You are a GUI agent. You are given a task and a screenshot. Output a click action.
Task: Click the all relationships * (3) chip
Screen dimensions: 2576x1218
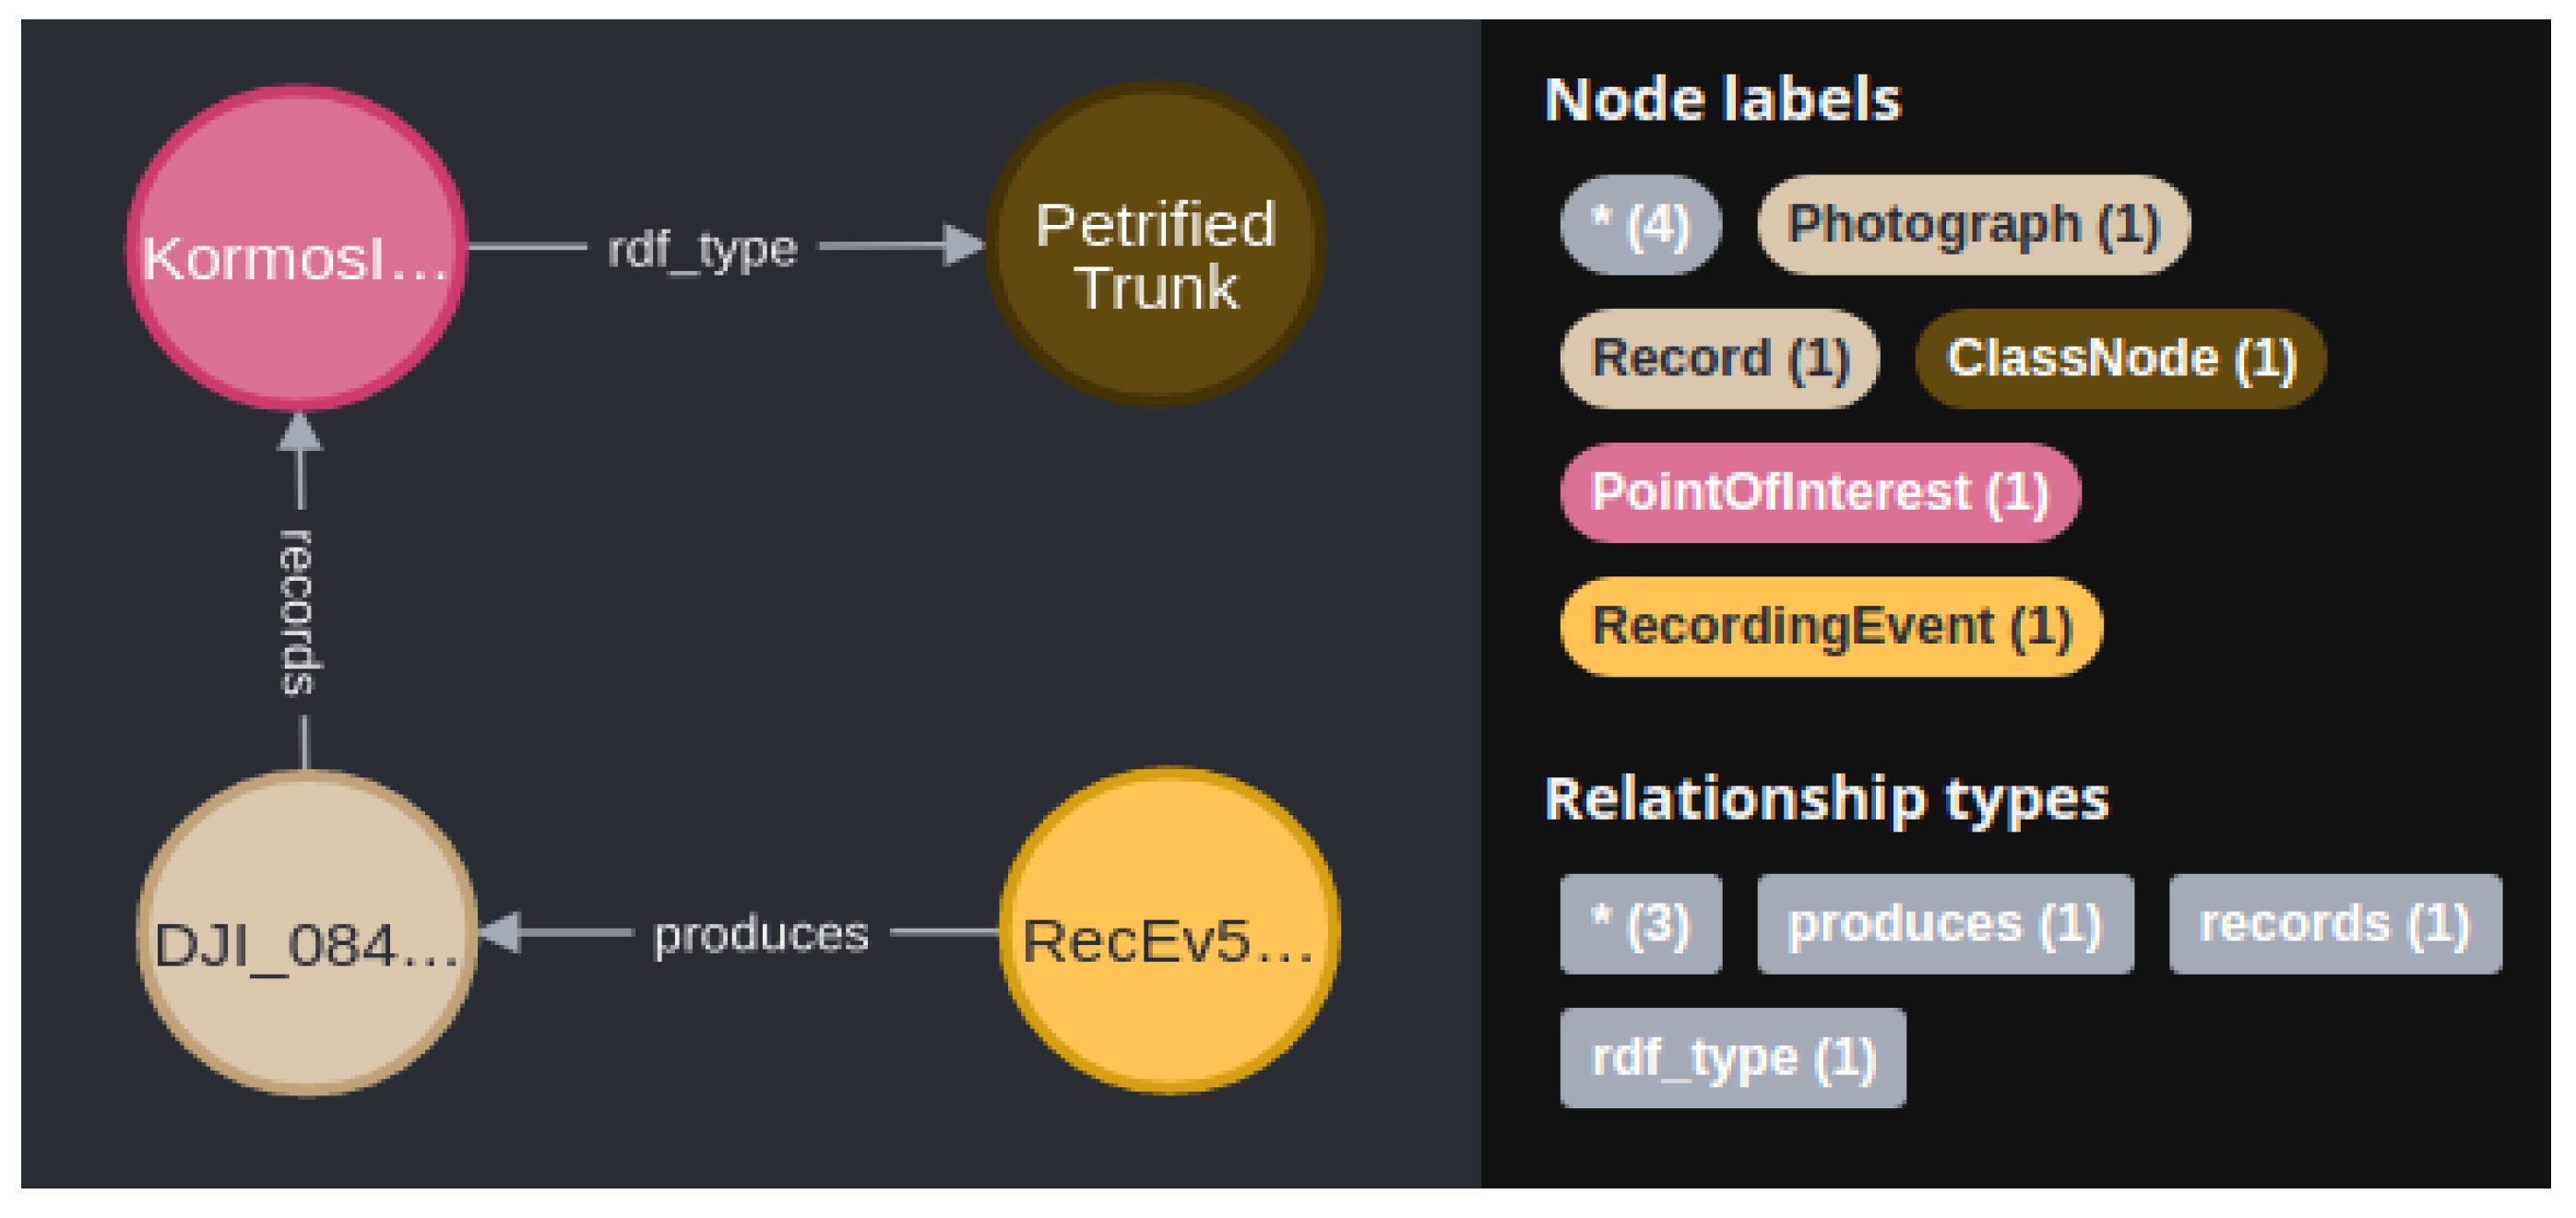(1640, 924)
